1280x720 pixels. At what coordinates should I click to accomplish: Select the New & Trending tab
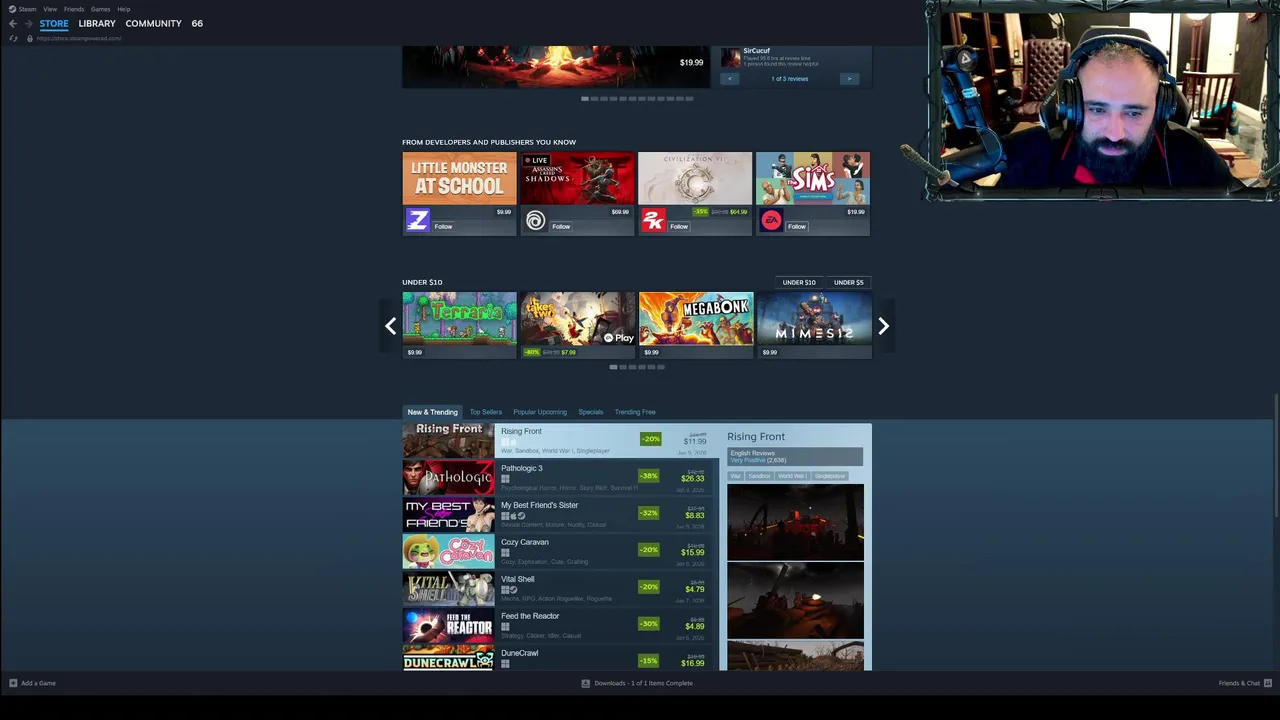pyautogui.click(x=432, y=412)
